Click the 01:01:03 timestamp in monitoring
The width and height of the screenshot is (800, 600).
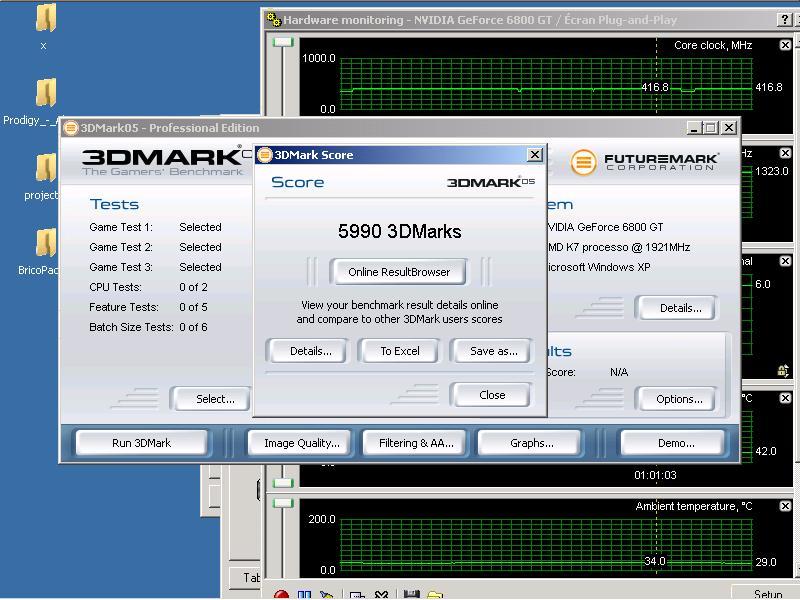[x=655, y=475]
